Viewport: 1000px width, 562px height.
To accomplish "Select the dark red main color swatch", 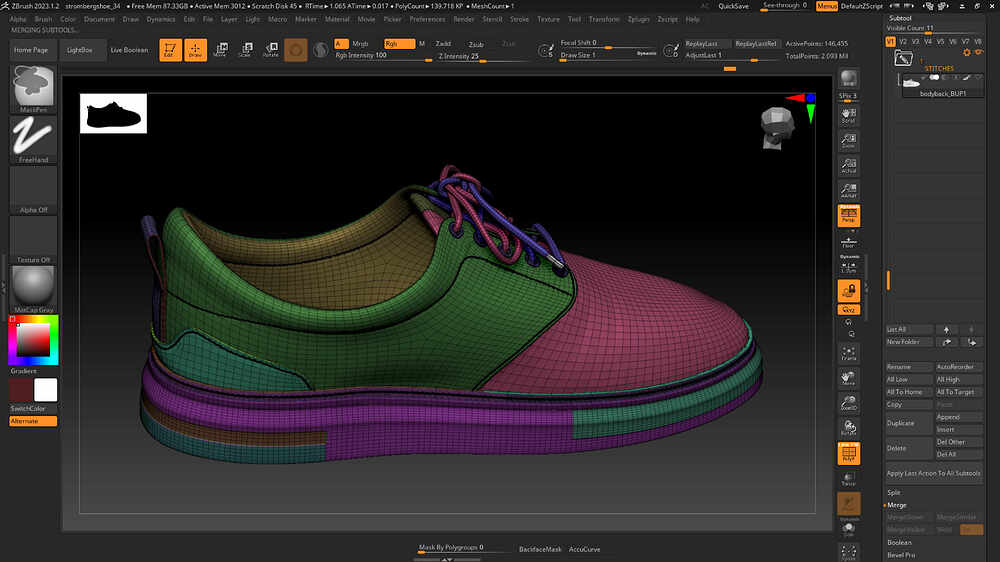I will click(x=21, y=390).
